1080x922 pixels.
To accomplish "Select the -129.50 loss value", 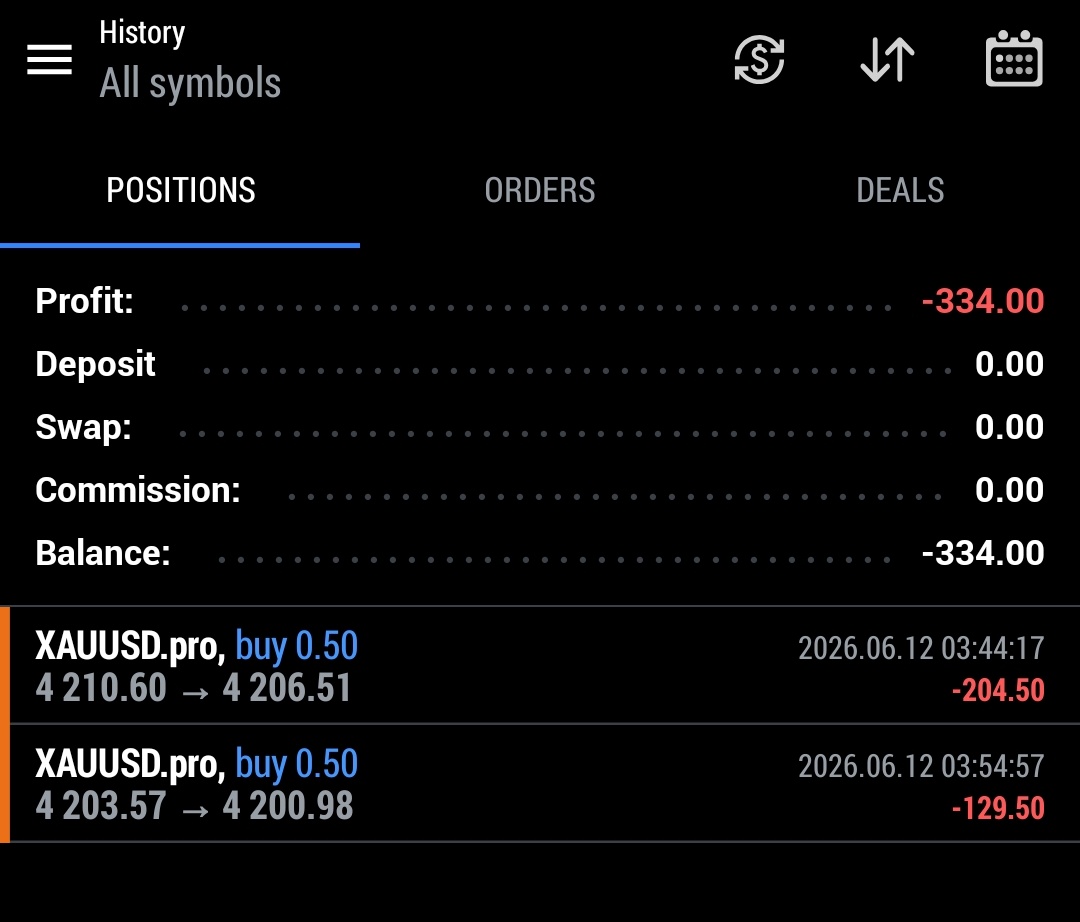I will click(x=998, y=808).
